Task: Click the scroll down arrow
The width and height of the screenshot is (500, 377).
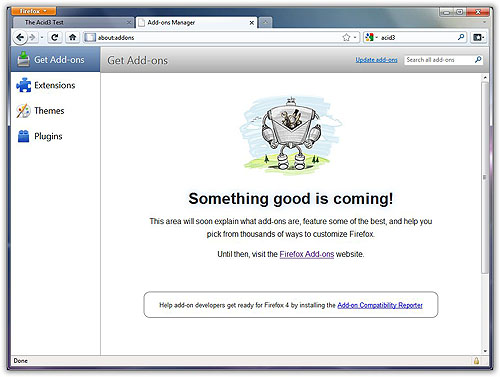Action: (x=485, y=351)
